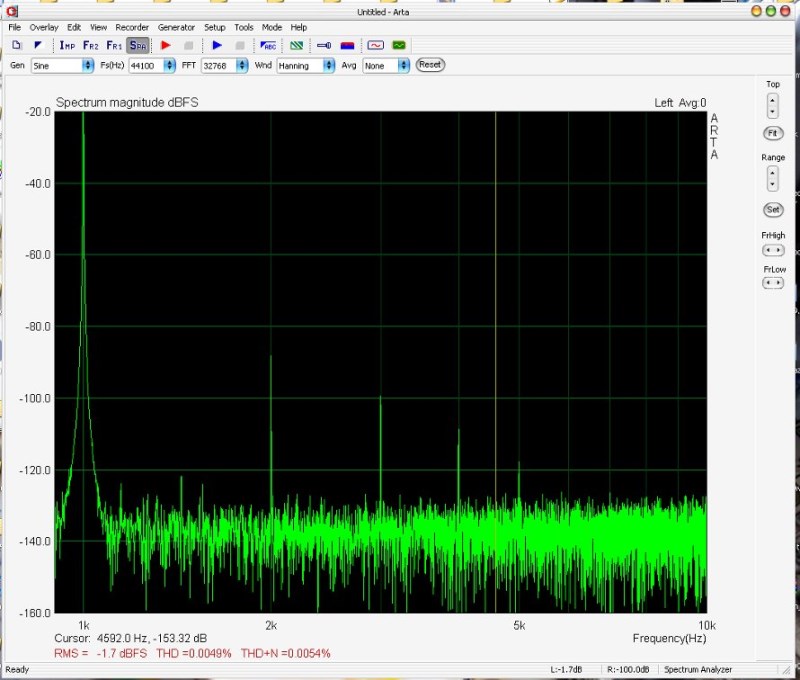Start the generator with the blue play button
The height and width of the screenshot is (680, 800).
(217, 45)
